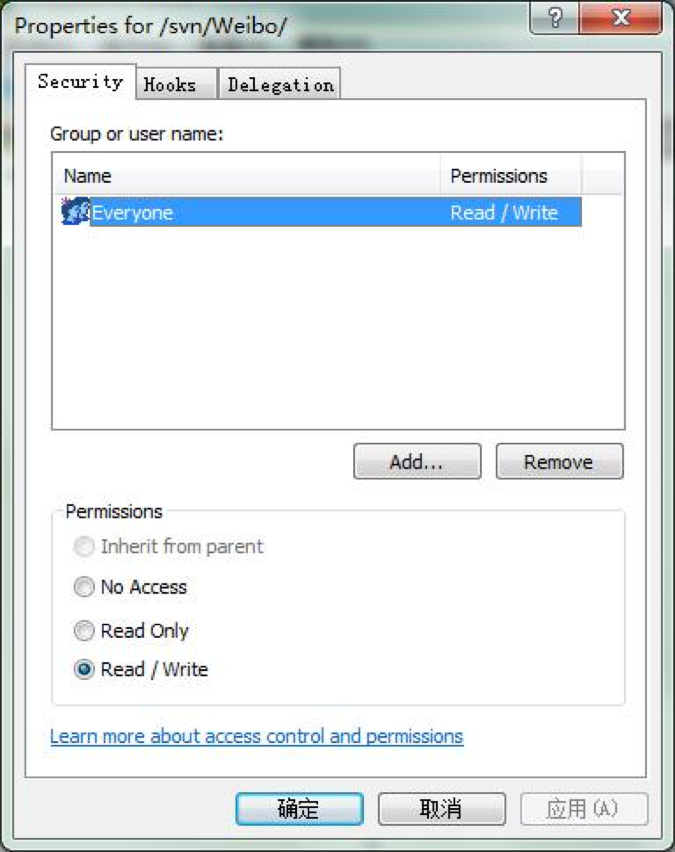Select the No Access radio button

coord(84,587)
